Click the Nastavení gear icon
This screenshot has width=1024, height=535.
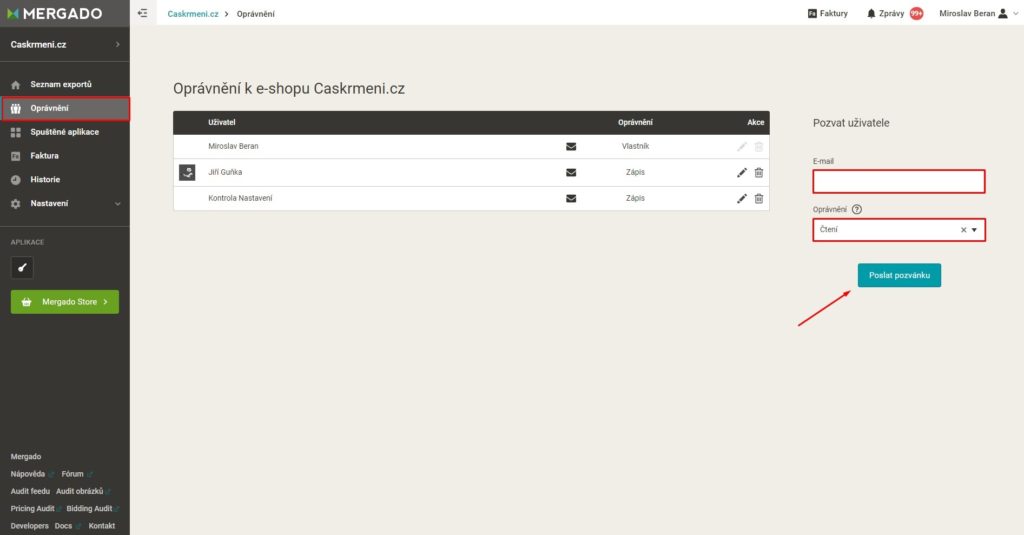click(x=16, y=204)
